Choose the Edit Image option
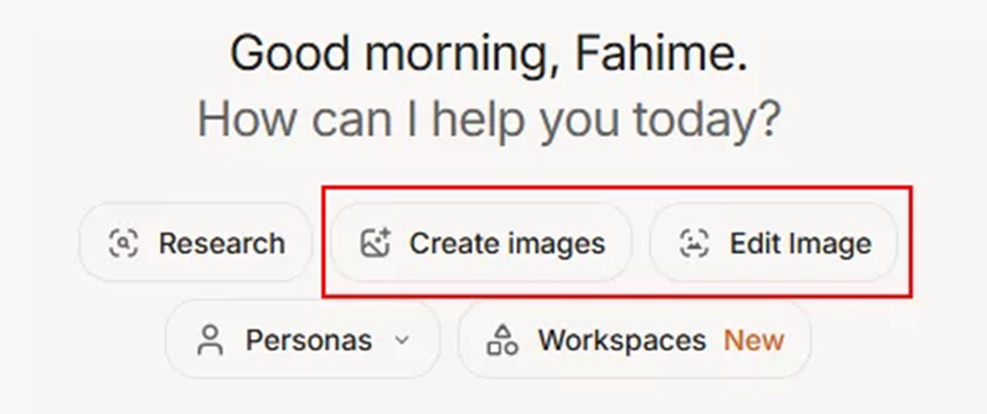 [x=774, y=243]
